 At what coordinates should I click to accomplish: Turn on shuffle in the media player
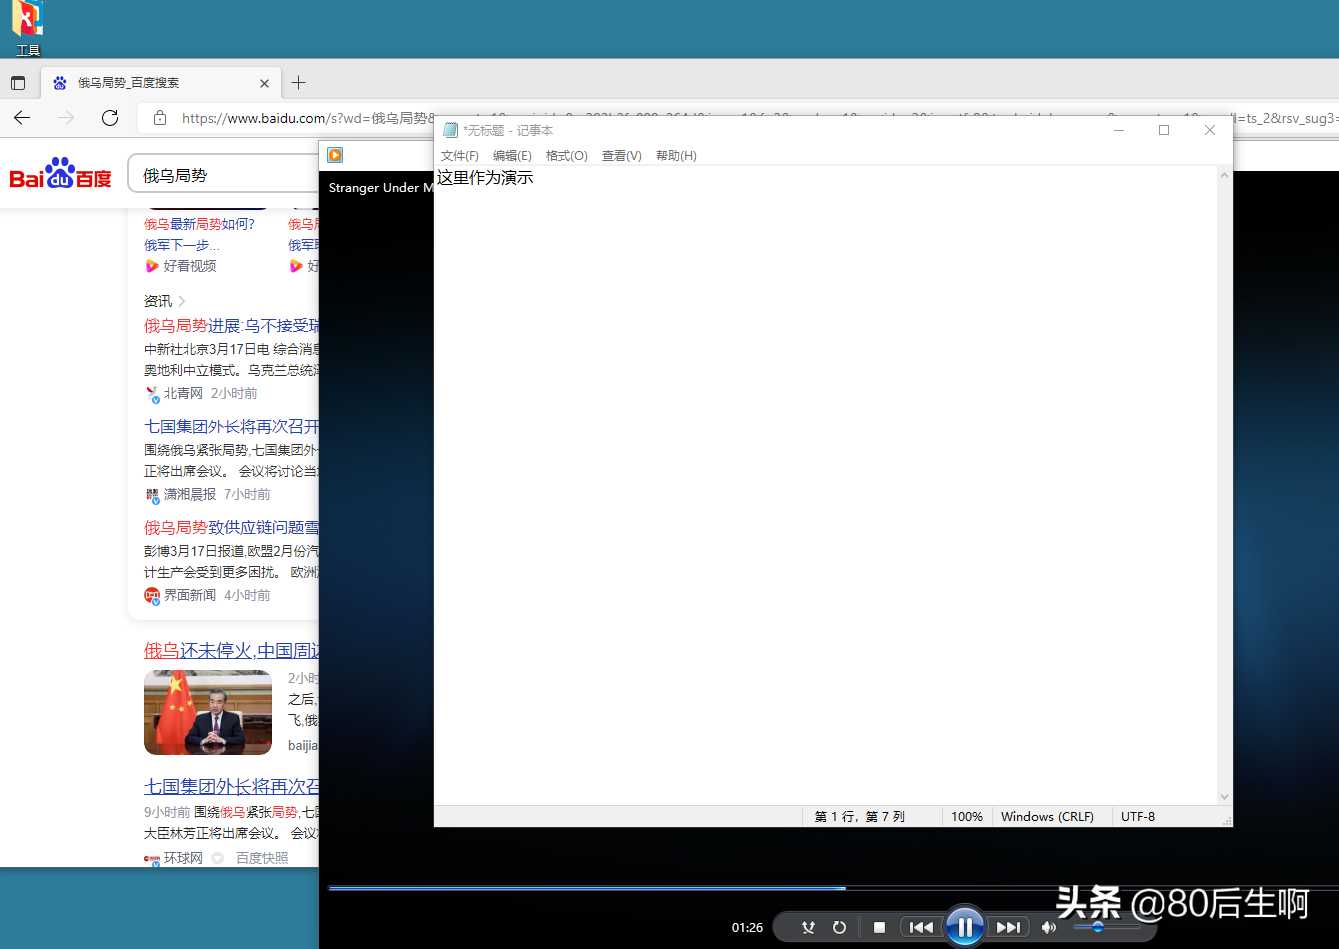pyautogui.click(x=808, y=927)
